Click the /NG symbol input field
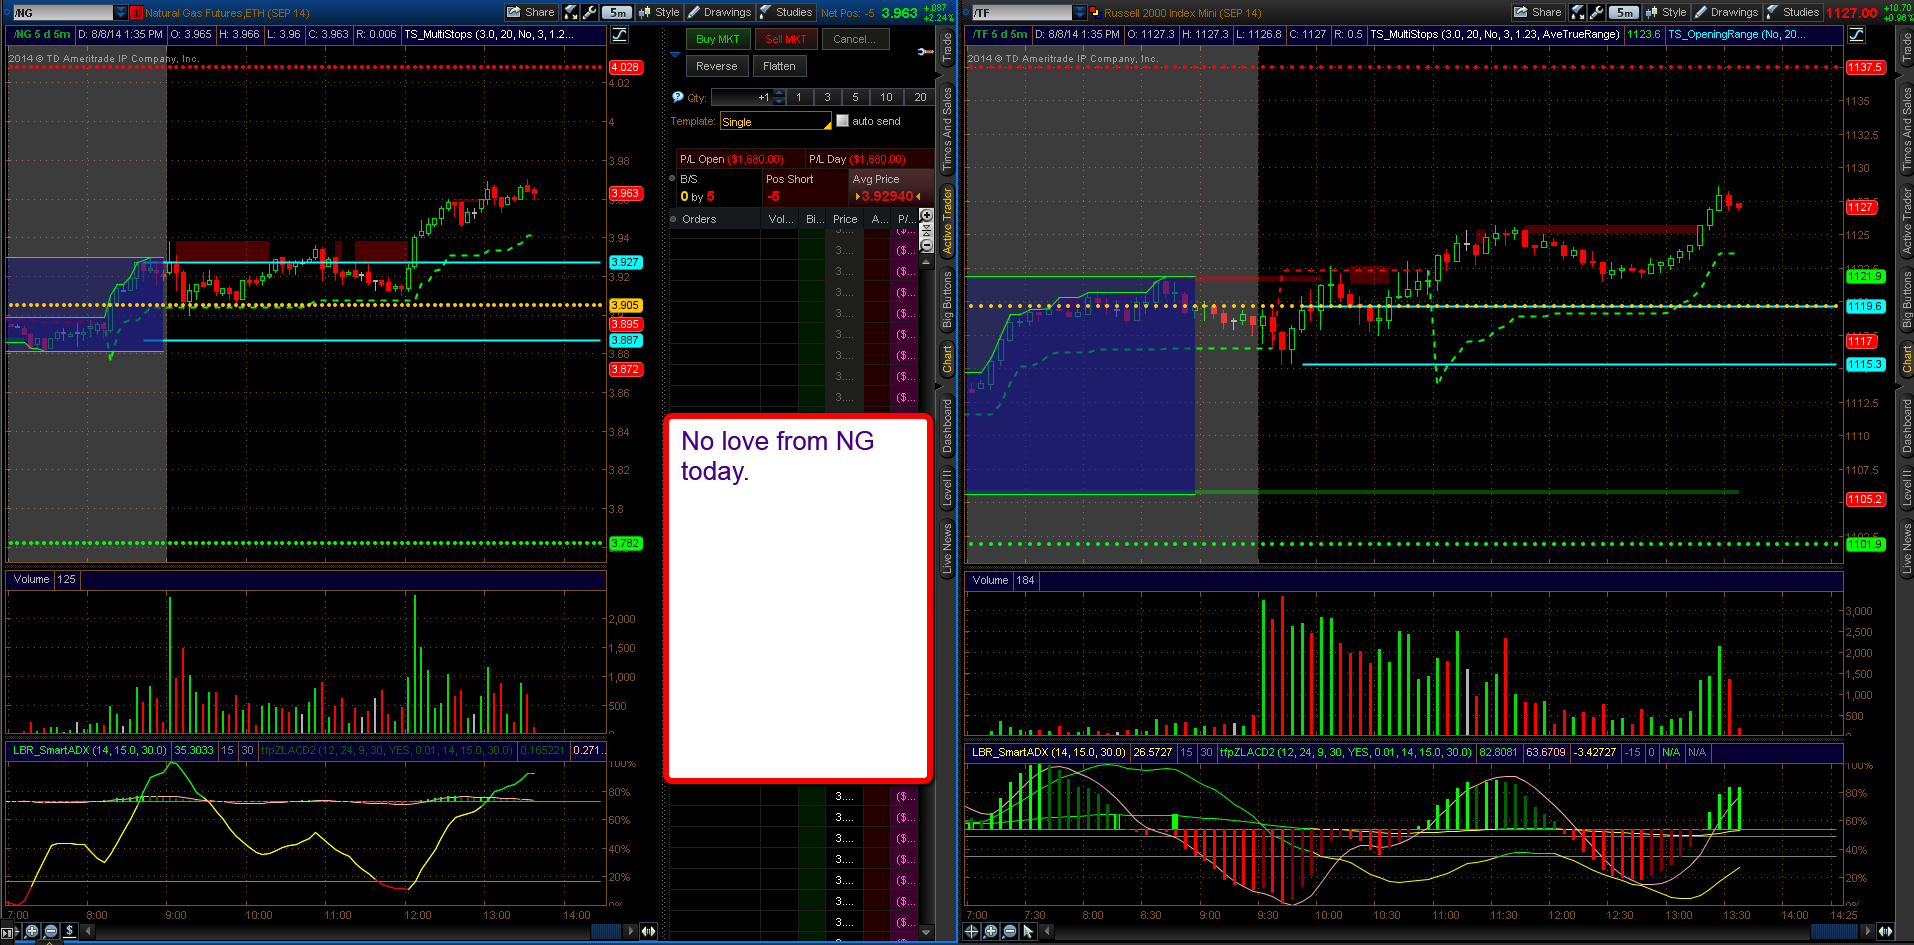The image size is (1914, 945). click(63, 13)
